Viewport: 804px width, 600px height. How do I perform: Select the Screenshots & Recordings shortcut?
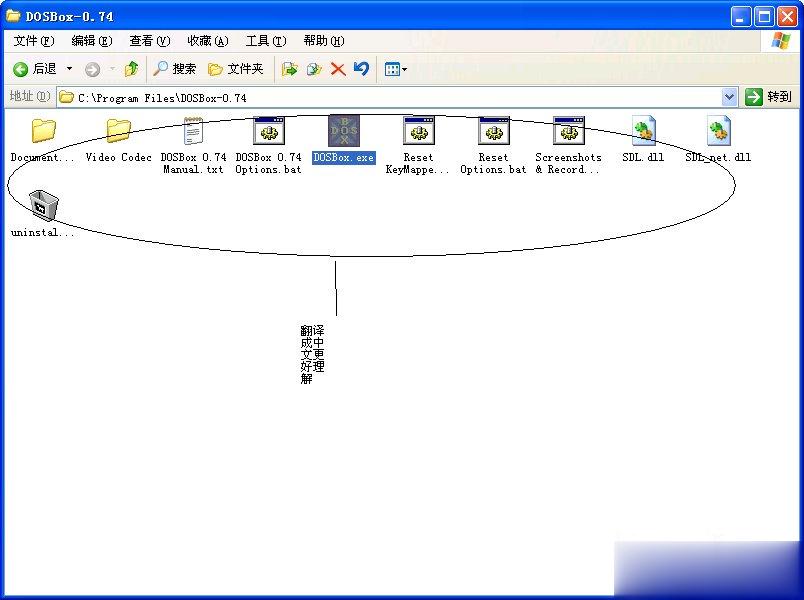tap(568, 132)
